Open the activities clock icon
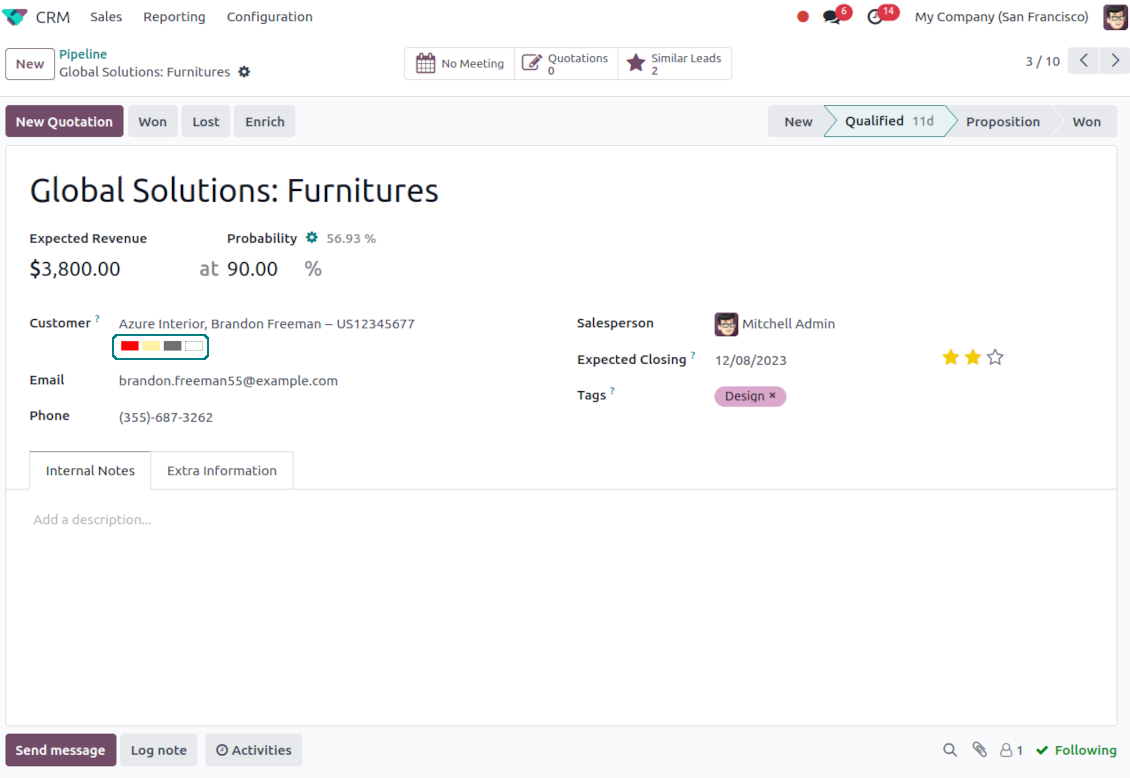Image resolution: width=1130 pixels, height=778 pixels. (x=876, y=17)
